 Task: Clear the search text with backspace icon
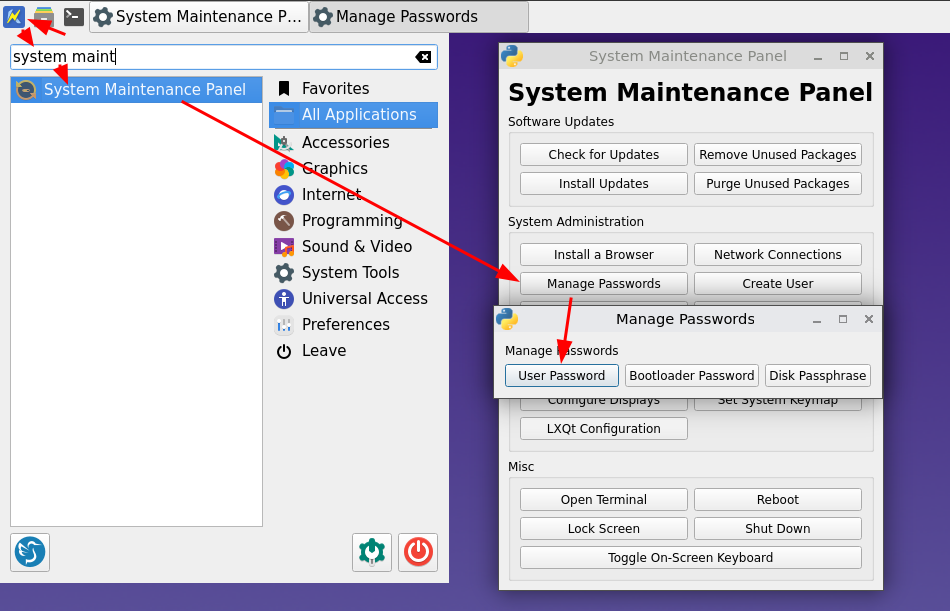point(423,57)
